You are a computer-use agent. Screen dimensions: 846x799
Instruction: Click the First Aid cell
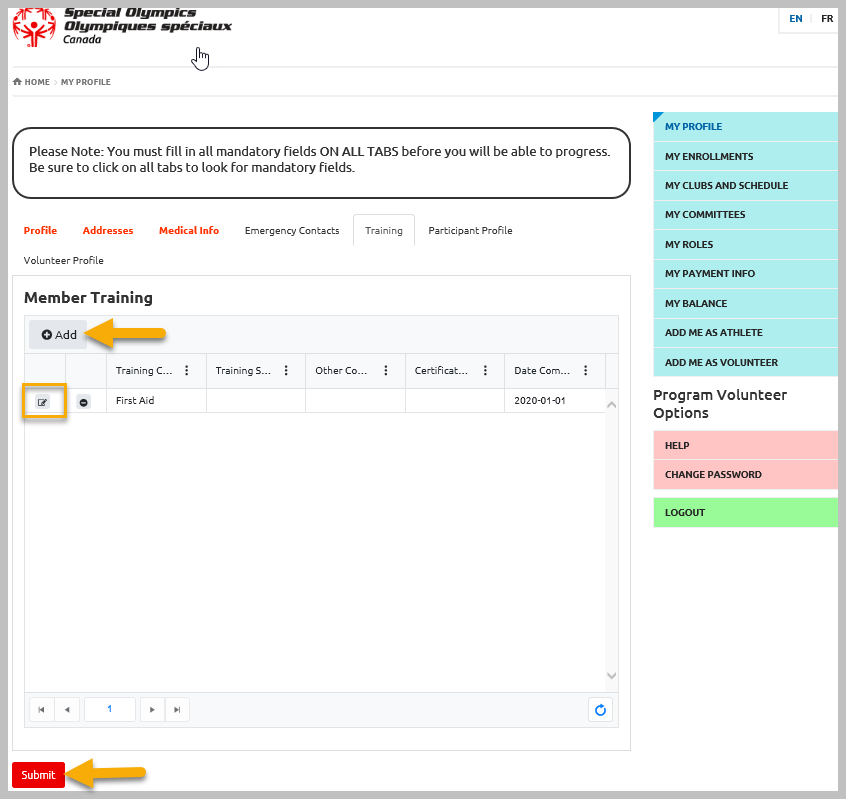pyautogui.click(x=156, y=401)
